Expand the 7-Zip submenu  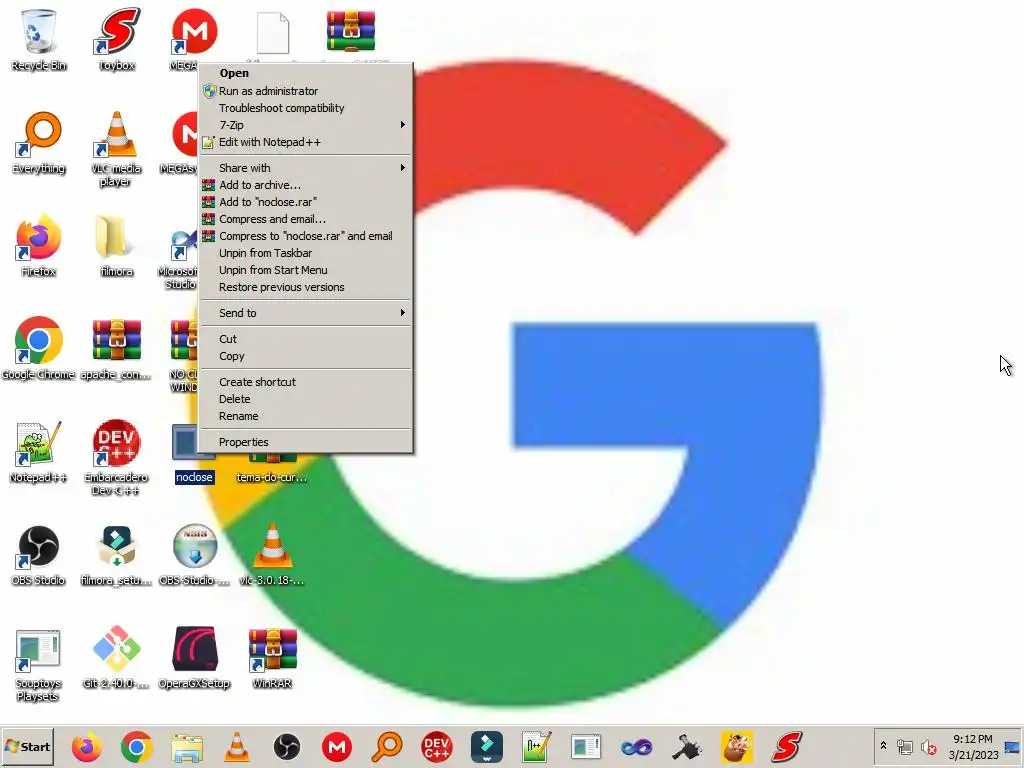[x=306, y=125]
